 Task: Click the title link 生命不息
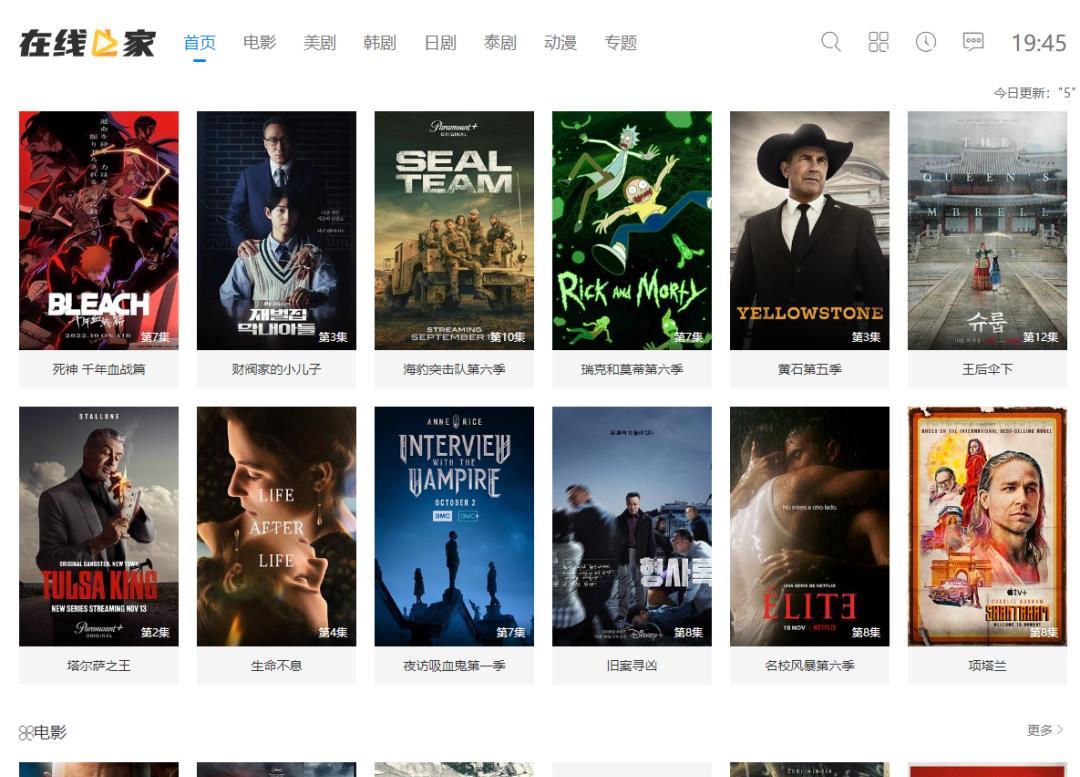click(x=276, y=665)
